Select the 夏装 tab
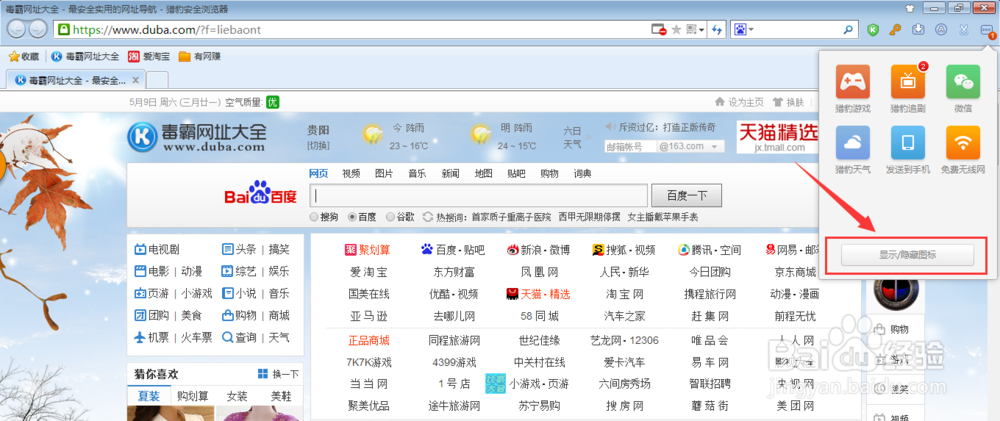This screenshot has height=421, width=1000. (x=149, y=396)
